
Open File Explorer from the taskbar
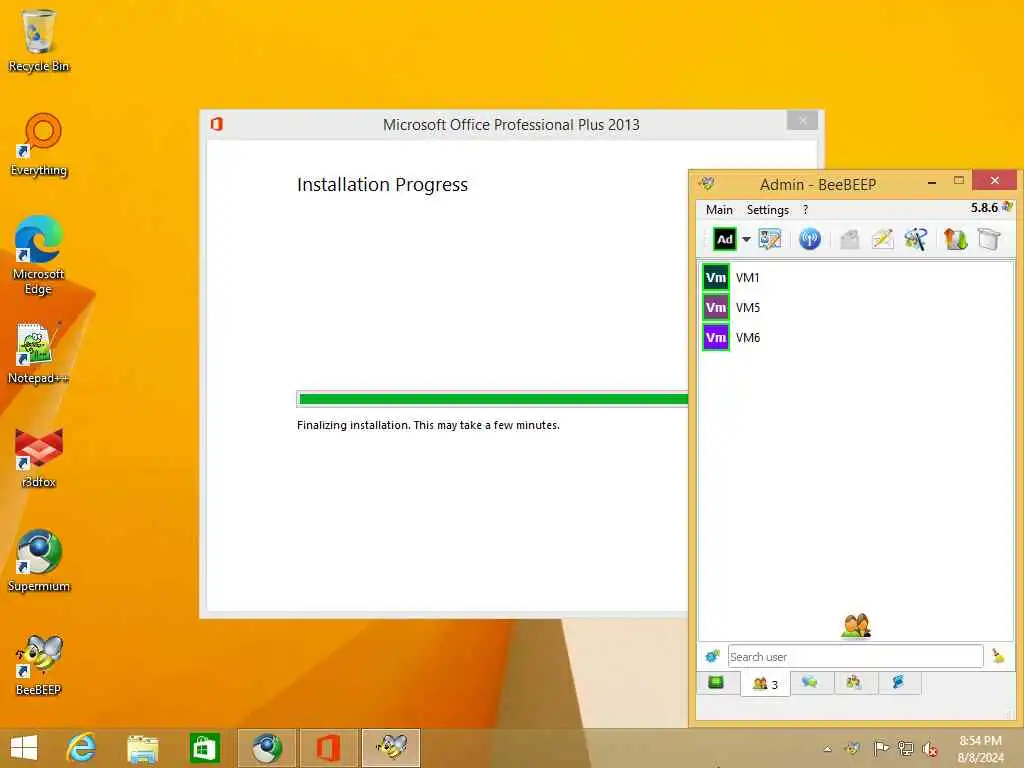click(142, 748)
